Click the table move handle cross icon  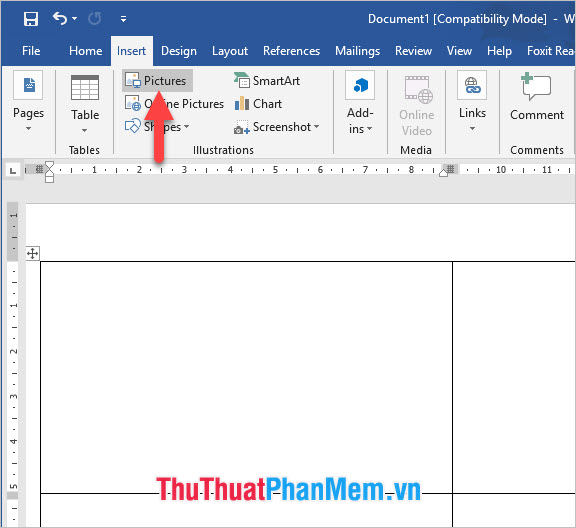click(x=33, y=253)
